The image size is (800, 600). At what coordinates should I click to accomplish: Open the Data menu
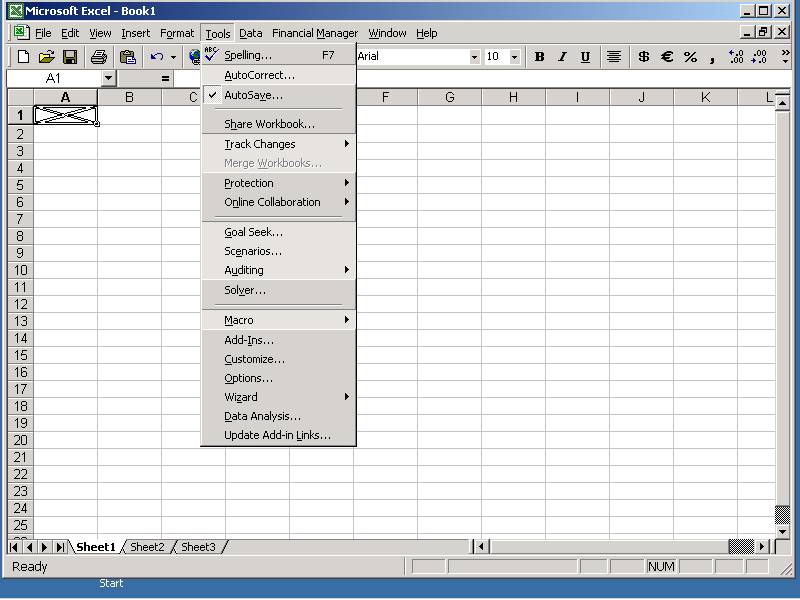251,33
